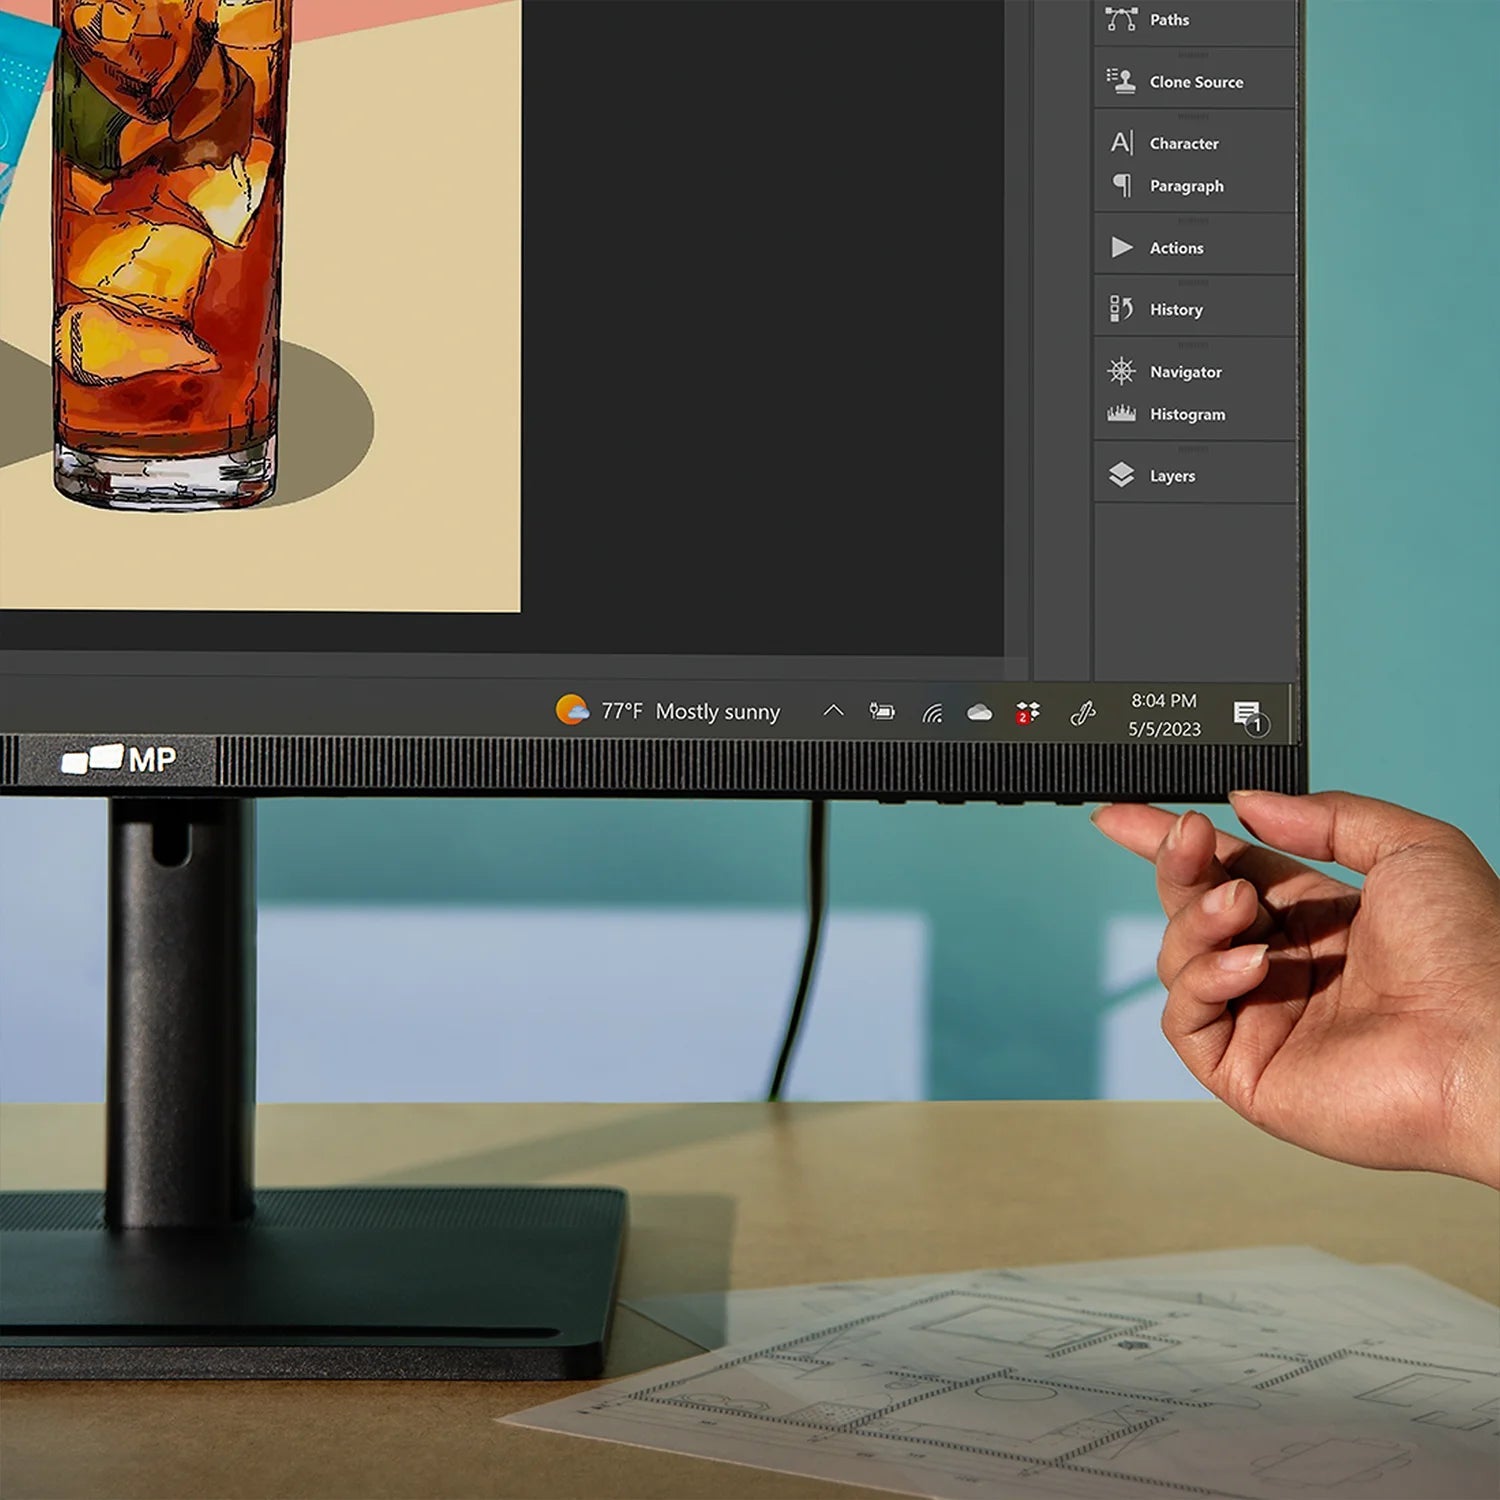Screen dimensions: 1500x1500
Task: Open the Wi-Fi network icon
Action: (x=932, y=712)
